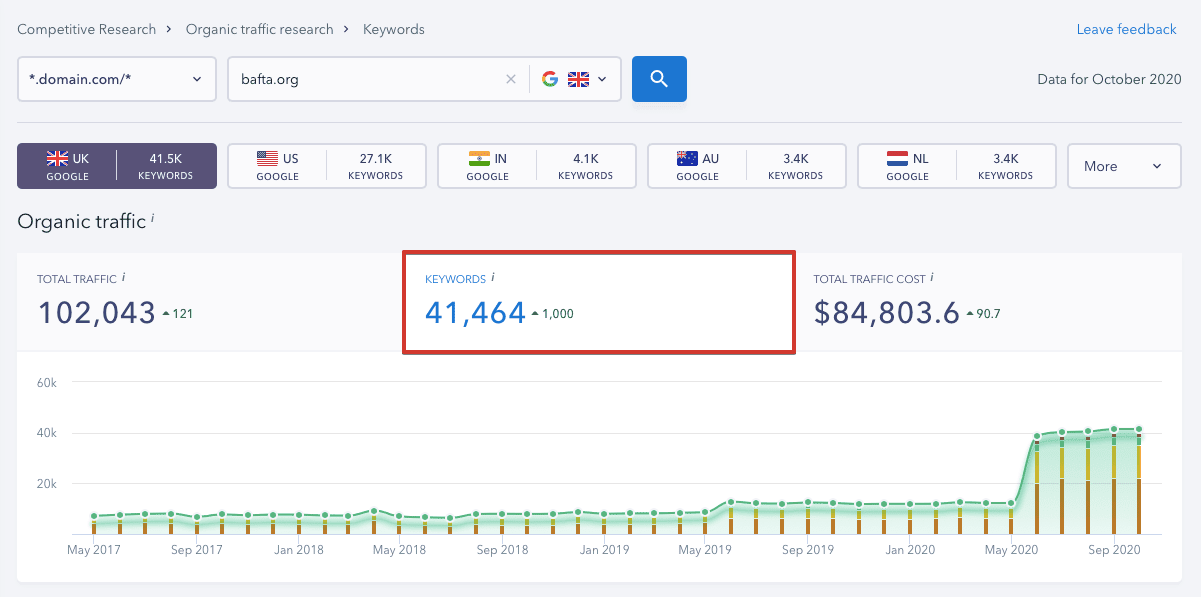Select the IN Google 4.1K keywords tab
The width and height of the screenshot is (1201, 597).
(537, 166)
